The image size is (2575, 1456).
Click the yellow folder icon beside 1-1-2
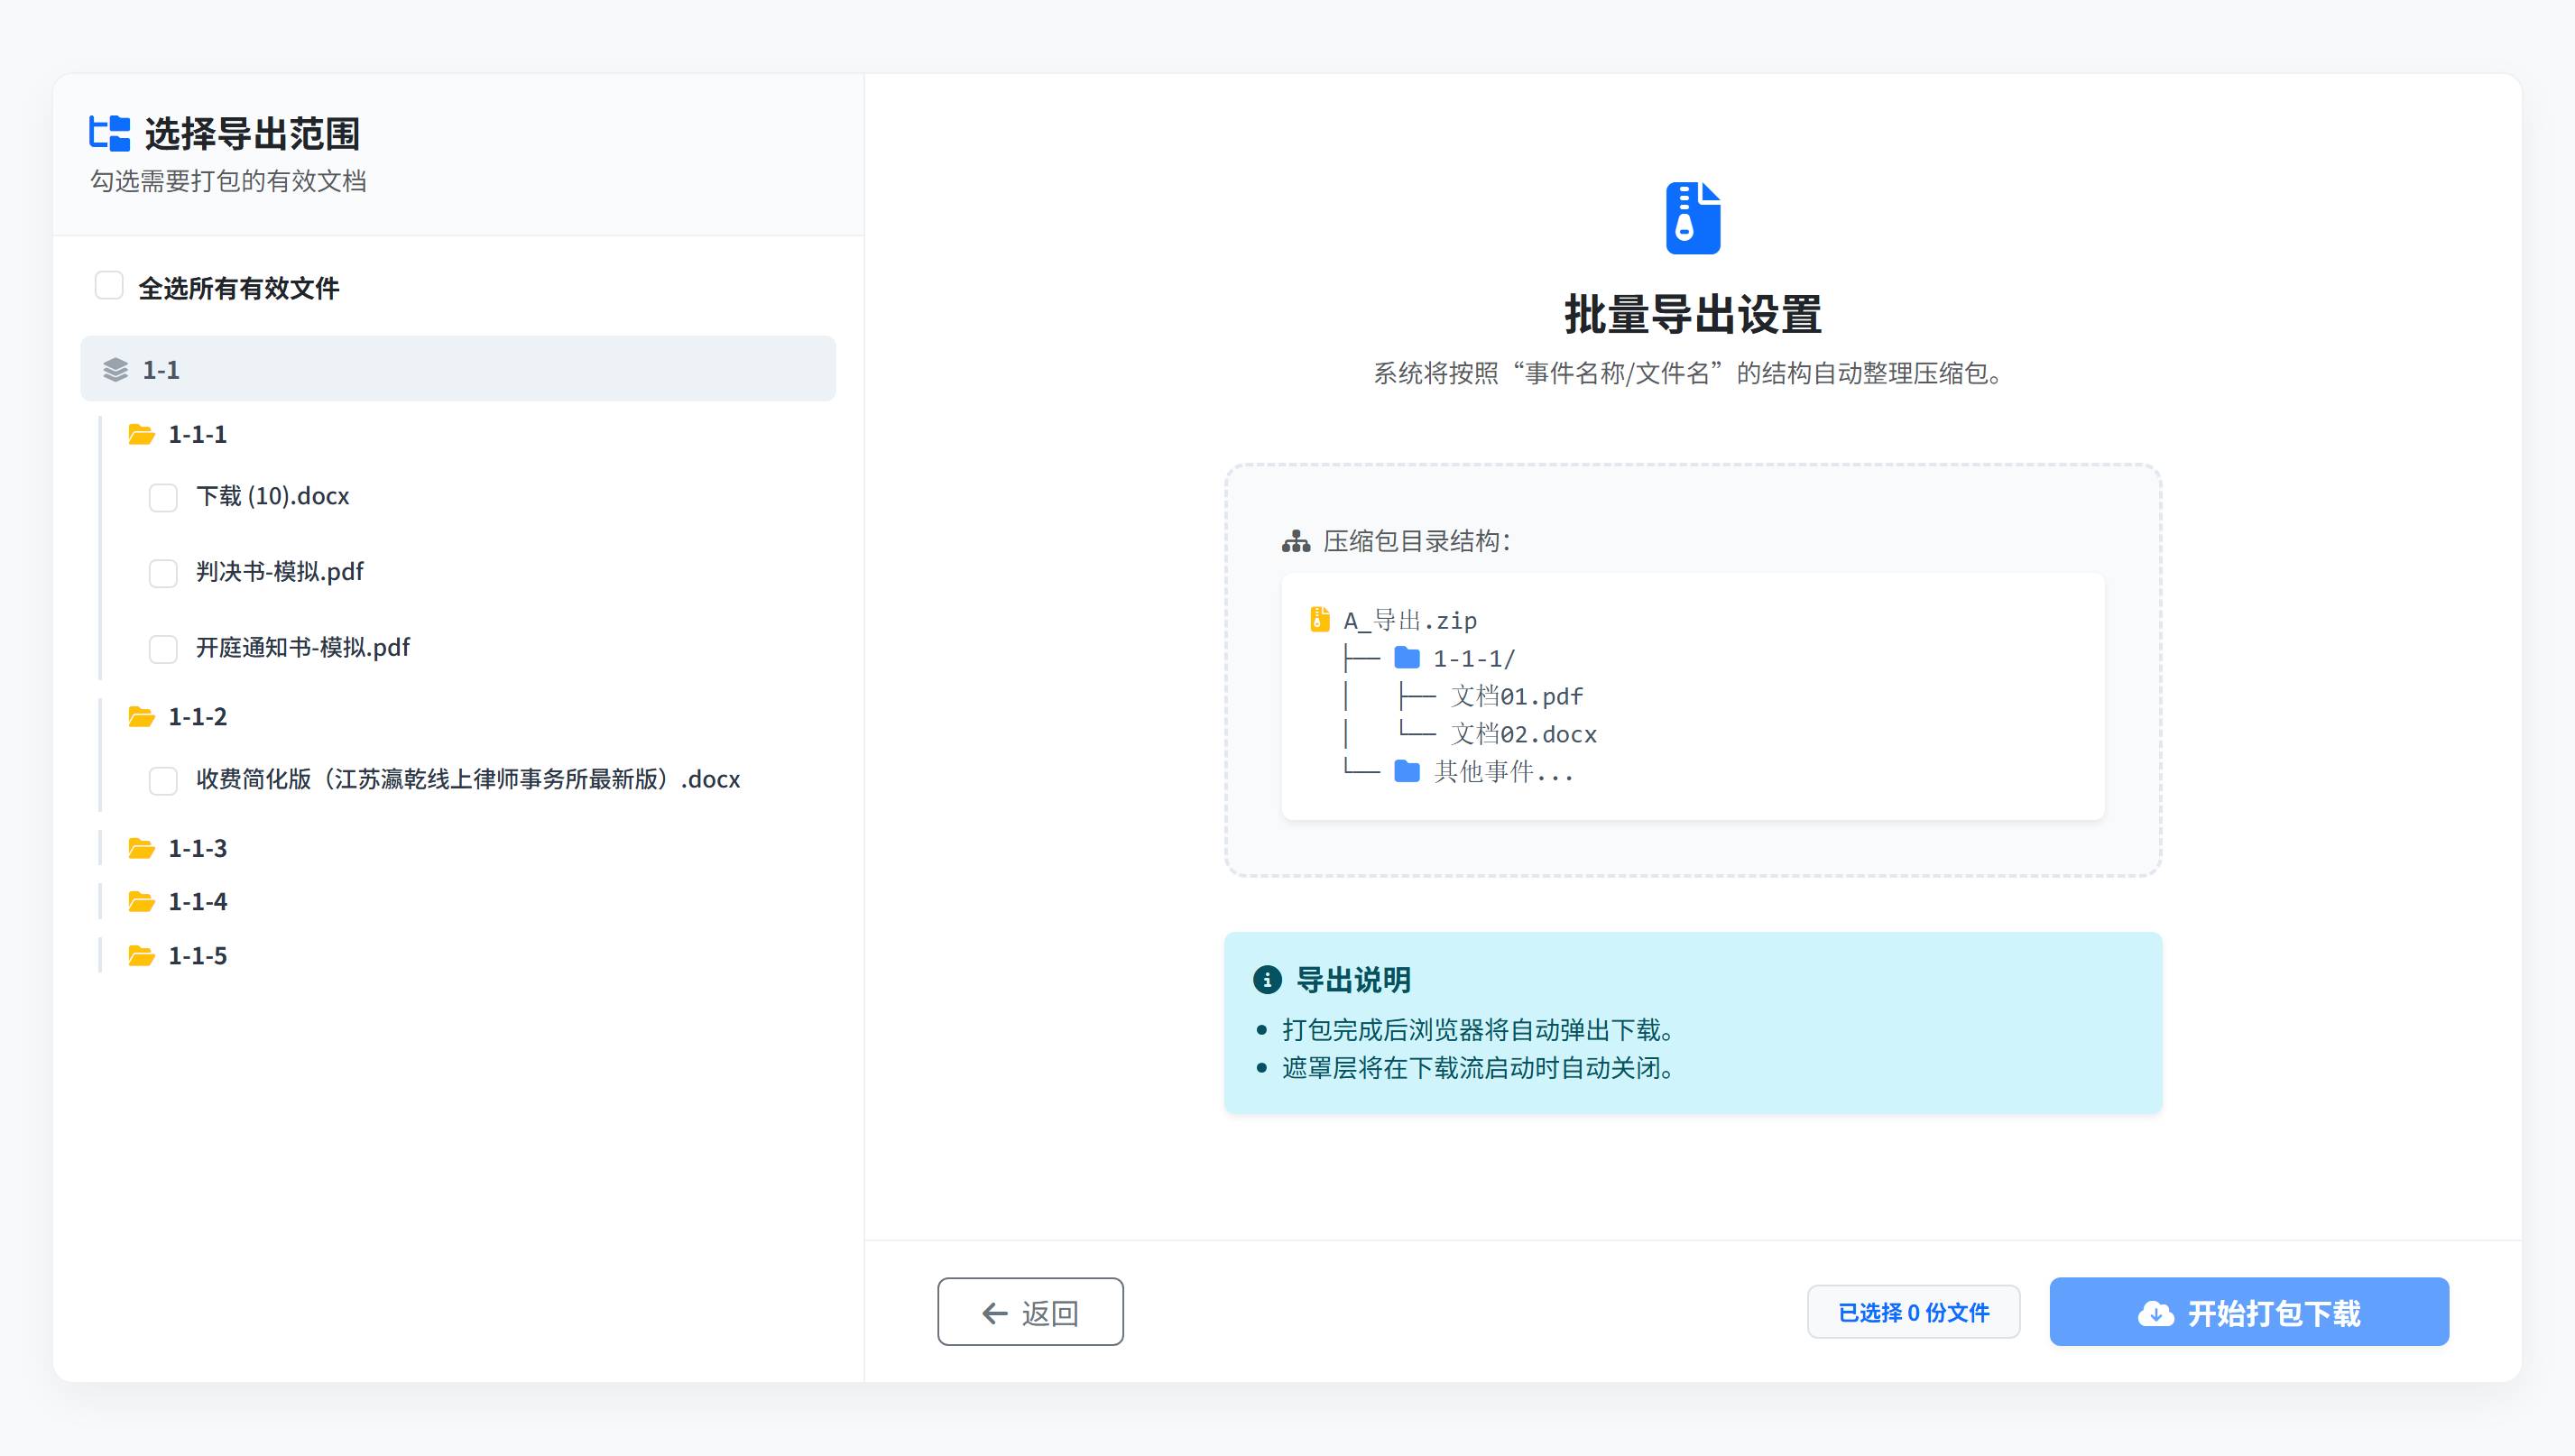click(x=141, y=716)
